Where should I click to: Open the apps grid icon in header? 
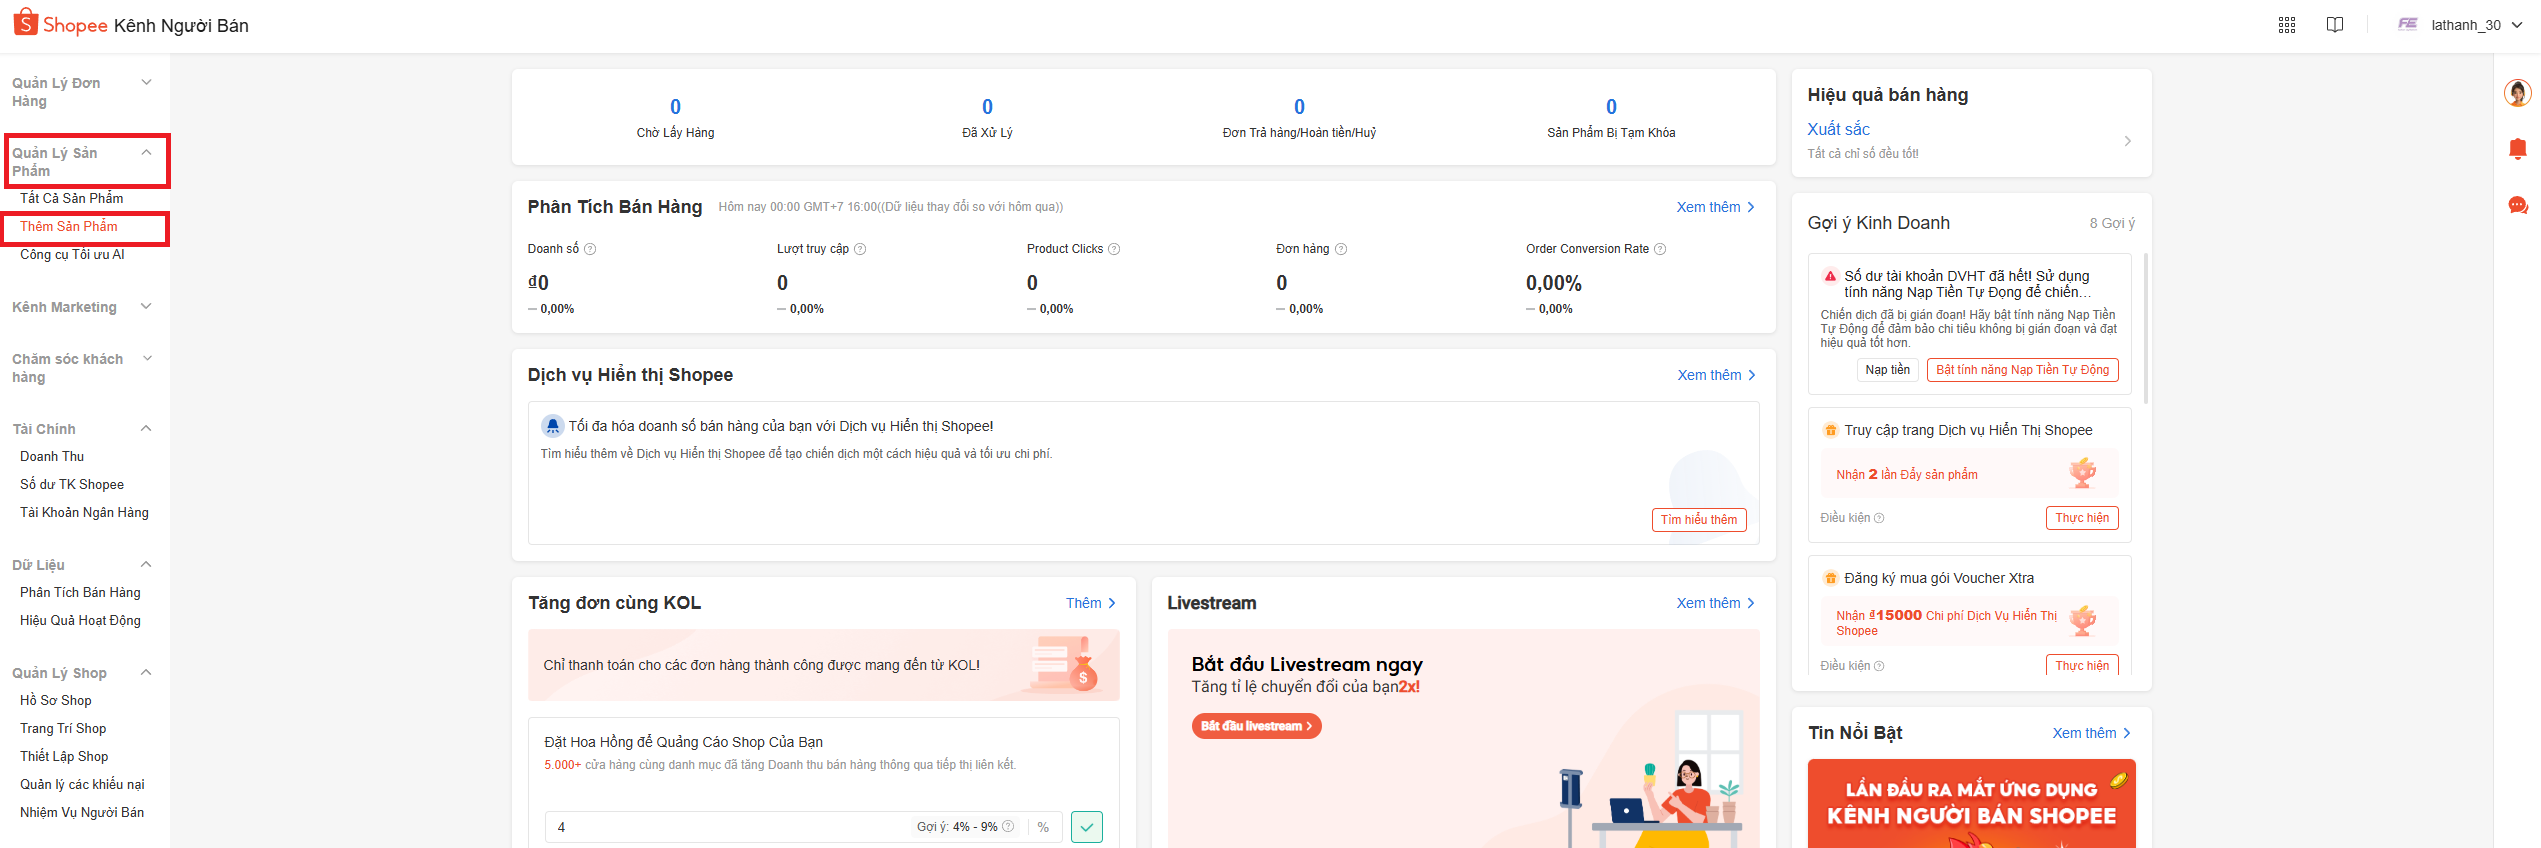click(2286, 25)
